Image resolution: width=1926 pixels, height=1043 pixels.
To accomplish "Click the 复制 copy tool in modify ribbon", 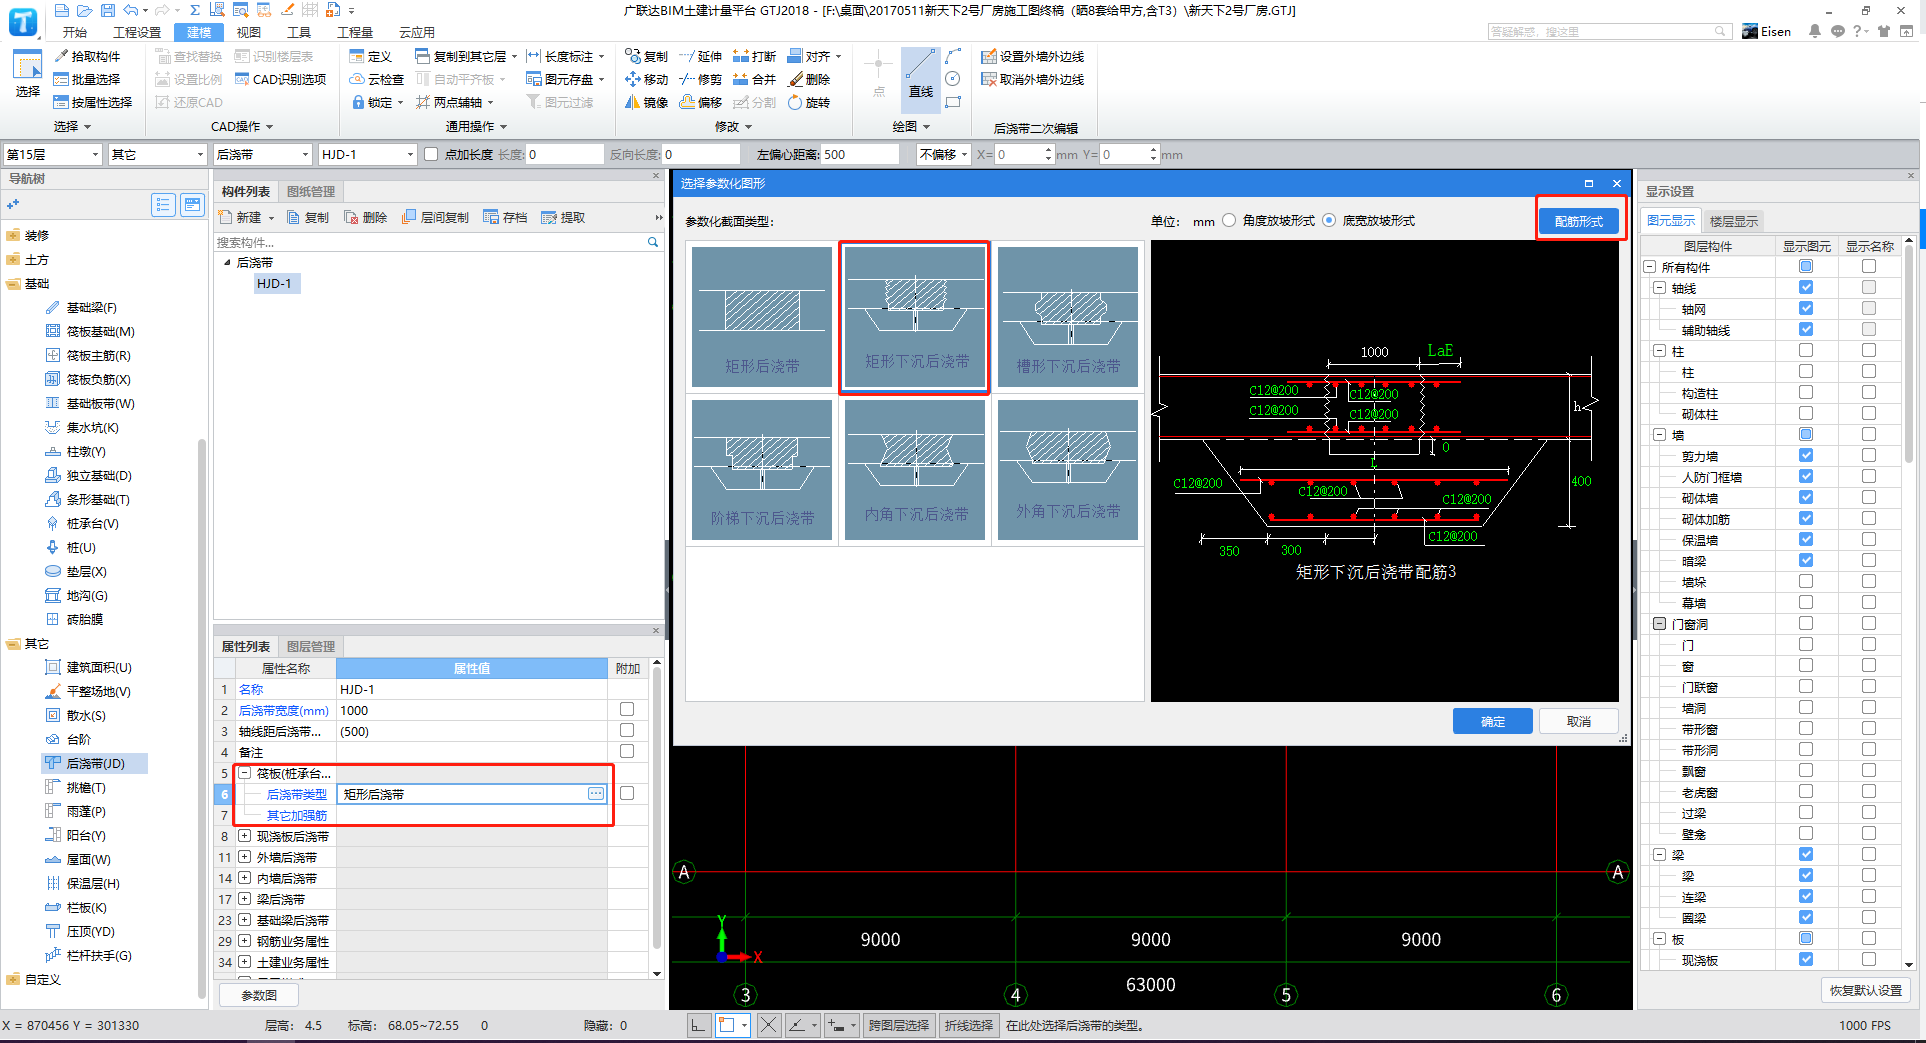I will click(x=647, y=57).
